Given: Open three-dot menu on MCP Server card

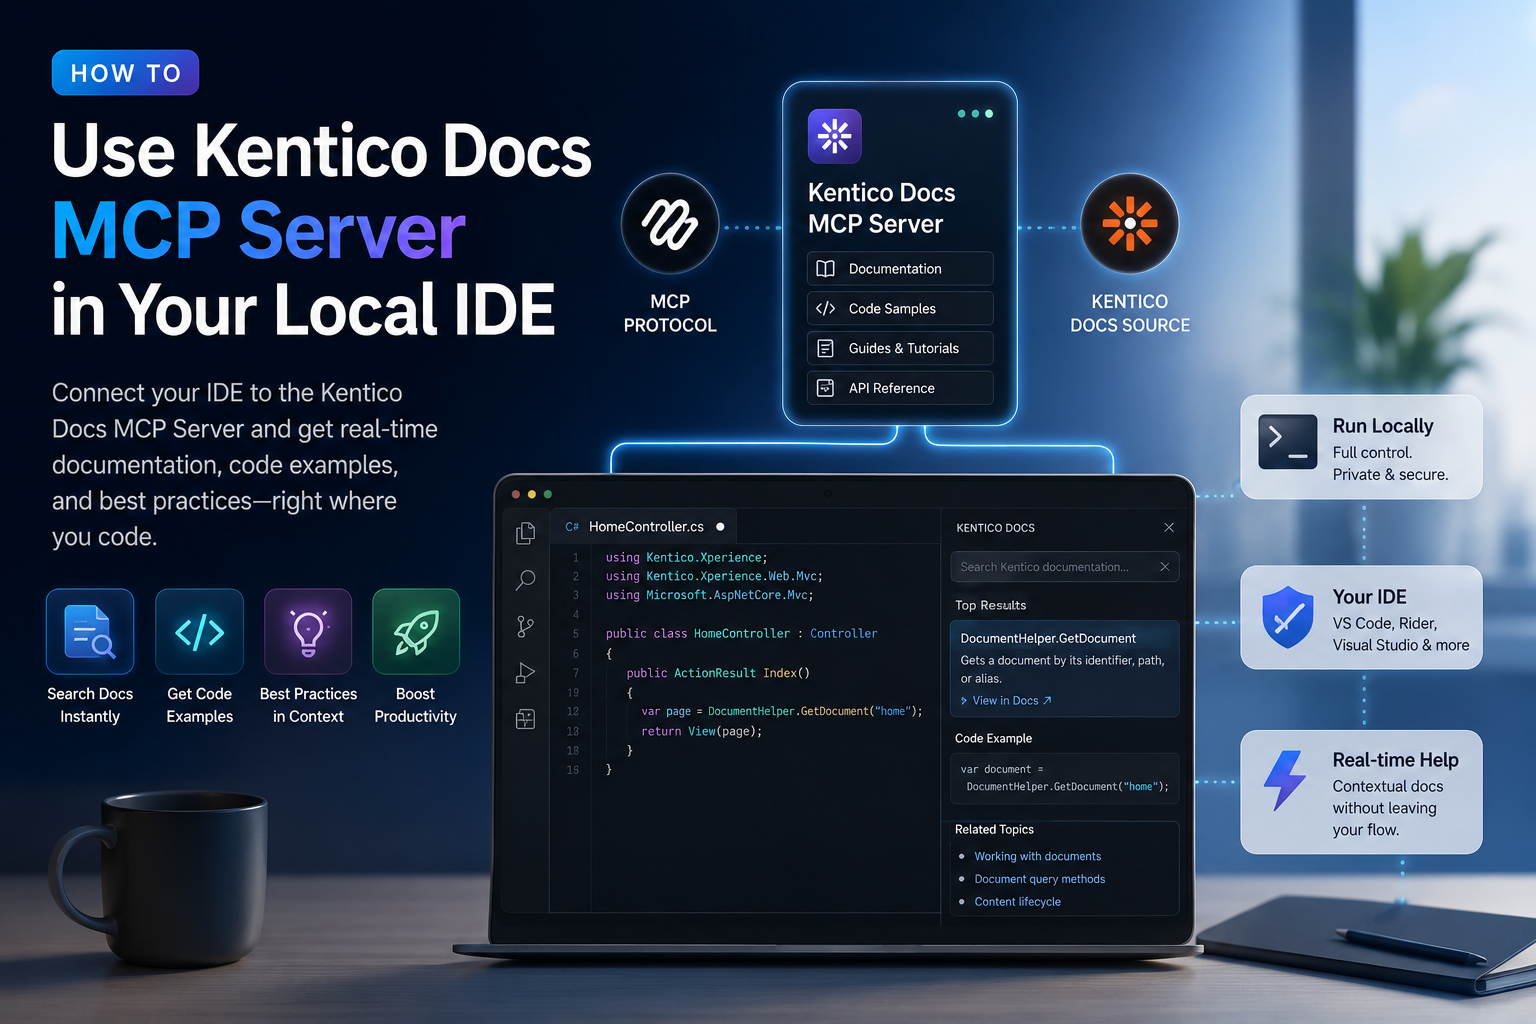Looking at the screenshot, I should click(x=975, y=114).
